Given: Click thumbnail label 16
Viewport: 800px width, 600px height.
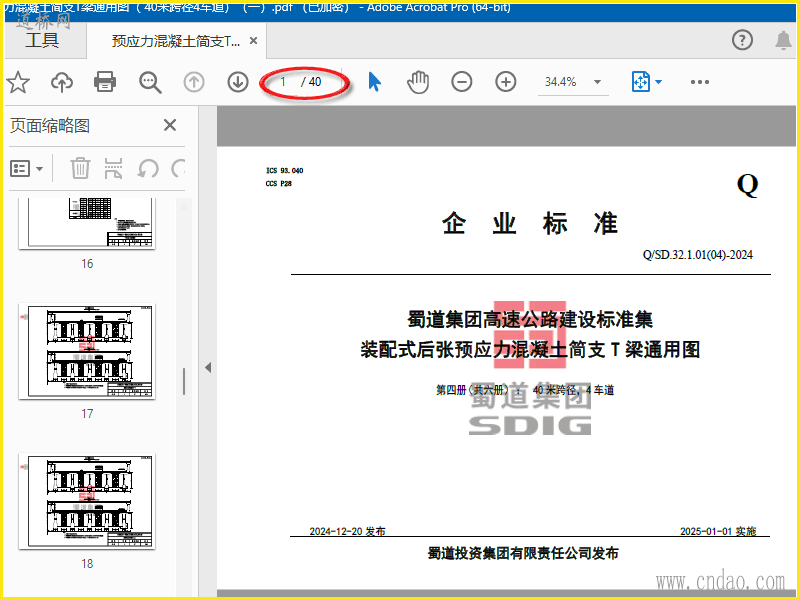Looking at the screenshot, I should point(87,264).
